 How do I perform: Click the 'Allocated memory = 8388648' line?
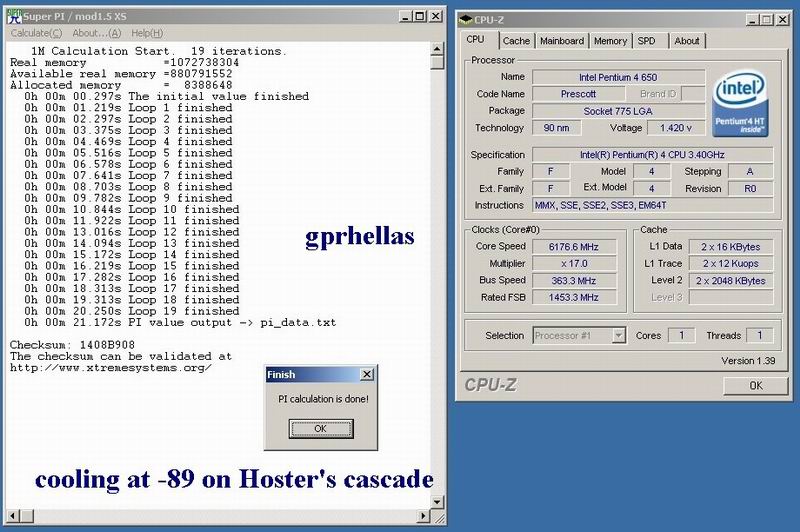pyautogui.click(x=121, y=85)
